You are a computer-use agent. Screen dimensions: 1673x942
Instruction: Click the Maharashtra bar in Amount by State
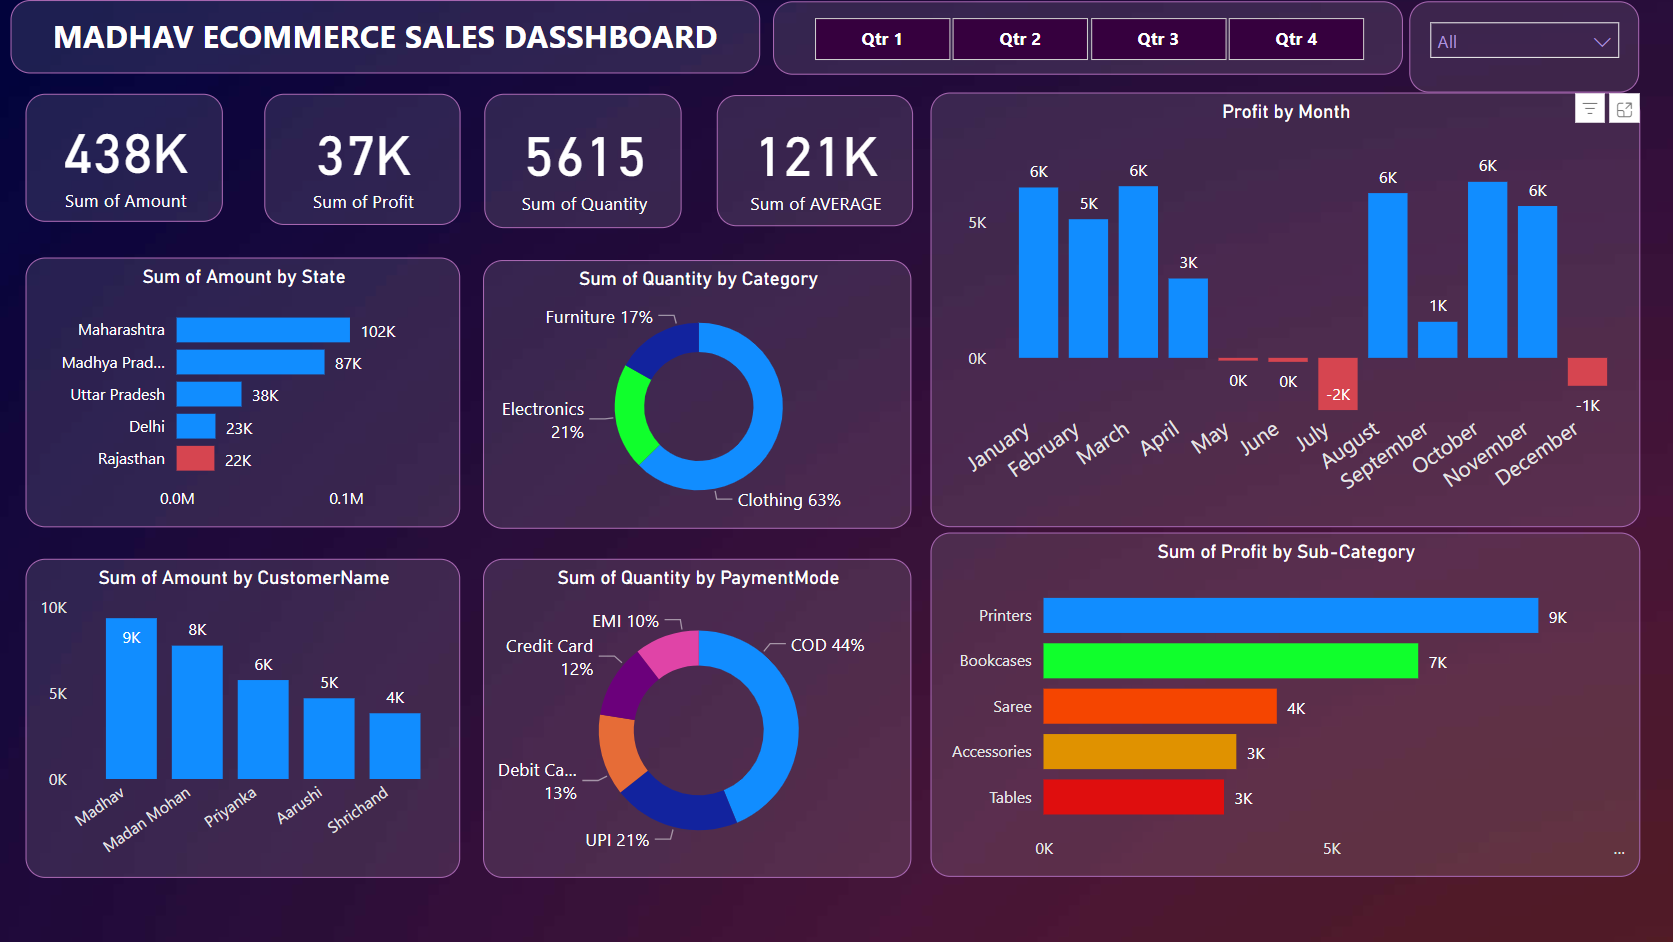(x=263, y=330)
